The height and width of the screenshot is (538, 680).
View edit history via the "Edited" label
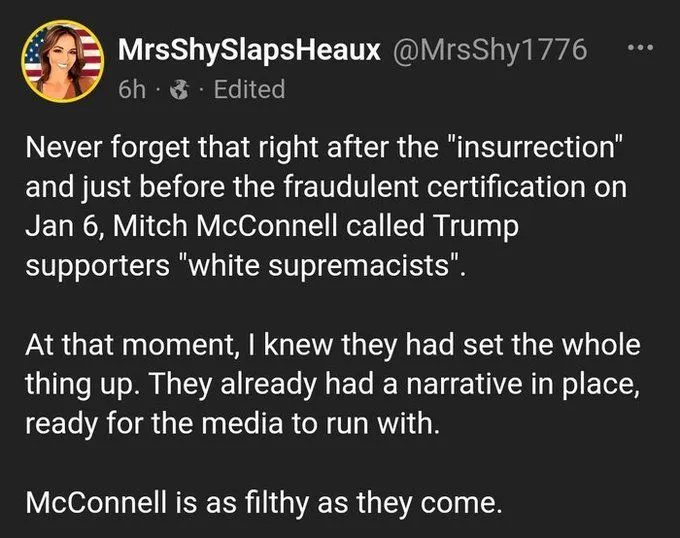[249, 89]
